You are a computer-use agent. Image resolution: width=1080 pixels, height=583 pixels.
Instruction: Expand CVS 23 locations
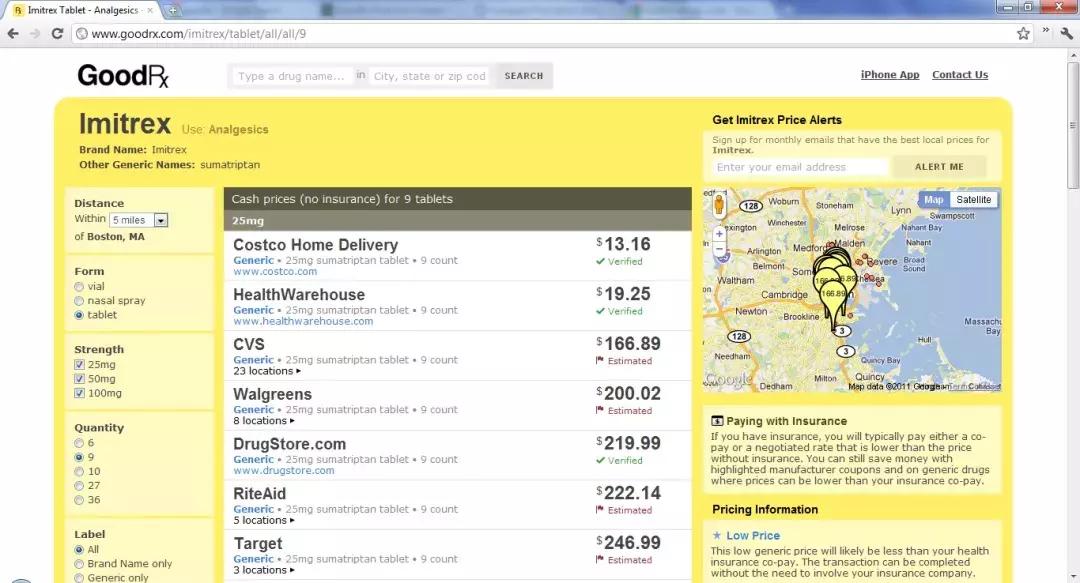pos(267,371)
